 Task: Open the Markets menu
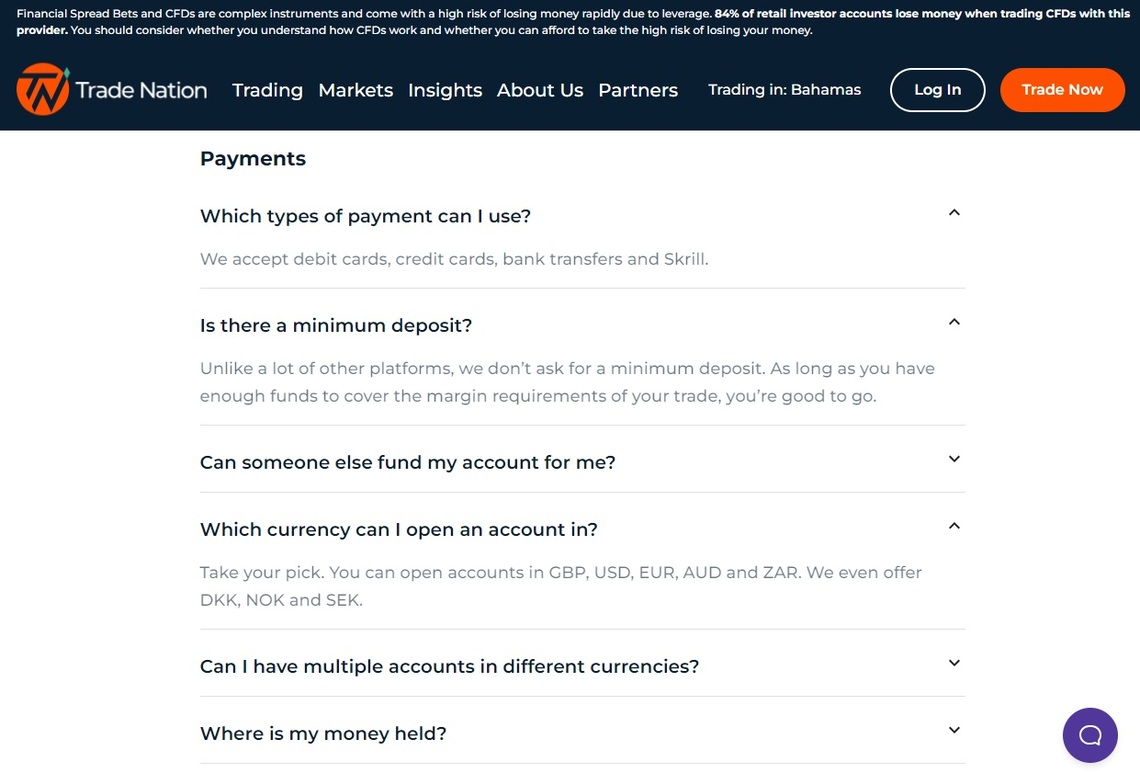[x=356, y=90]
